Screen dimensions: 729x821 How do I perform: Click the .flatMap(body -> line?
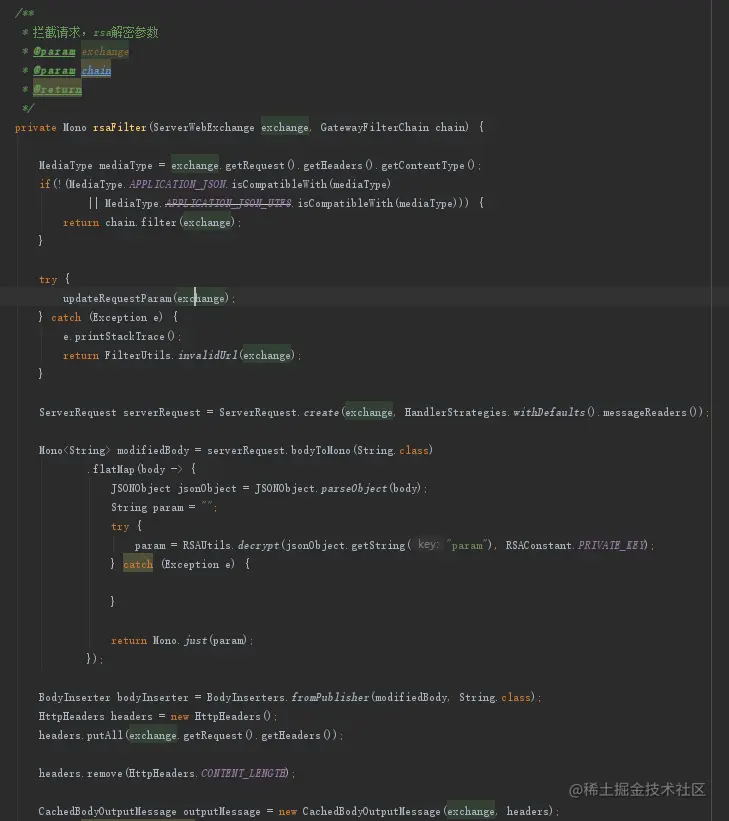click(x=142, y=469)
